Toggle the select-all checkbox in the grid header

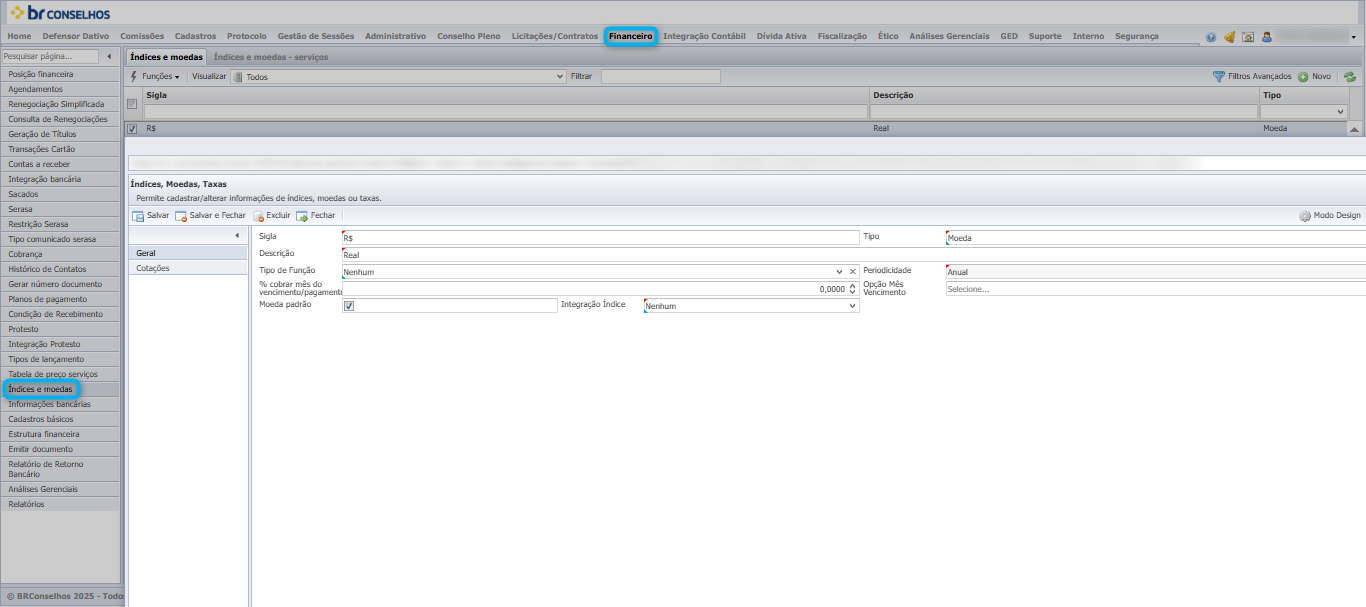[x=132, y=104]
